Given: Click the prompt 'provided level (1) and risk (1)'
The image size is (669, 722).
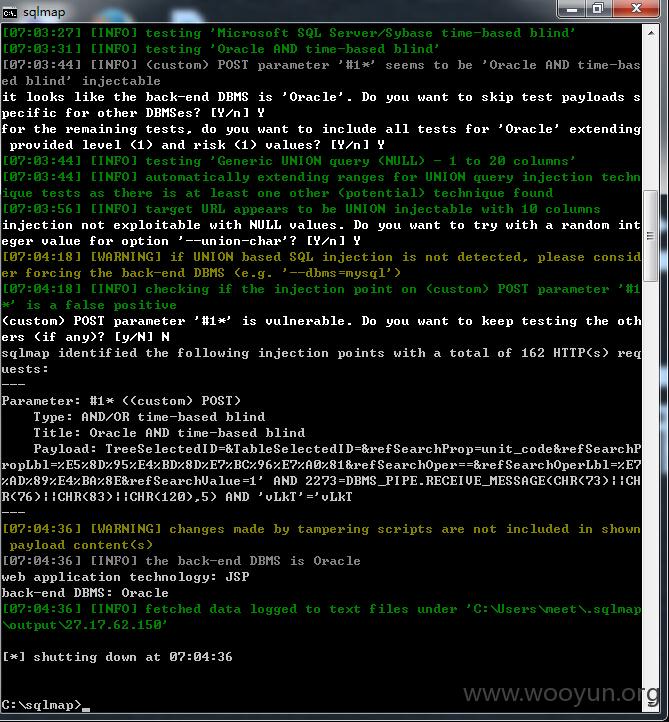Looking at the screenshot, I should 197,145.
